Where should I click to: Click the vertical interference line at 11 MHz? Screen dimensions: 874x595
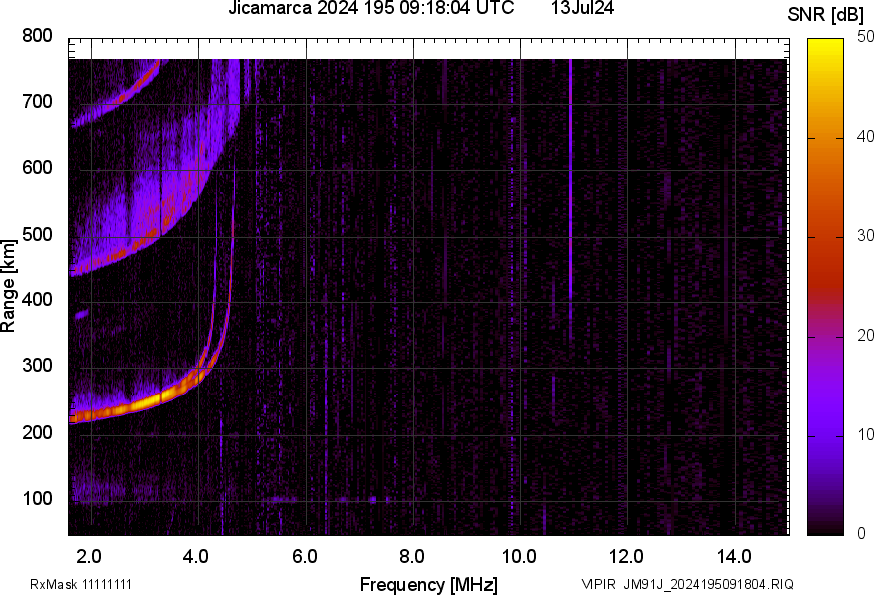tap(570, 200)
